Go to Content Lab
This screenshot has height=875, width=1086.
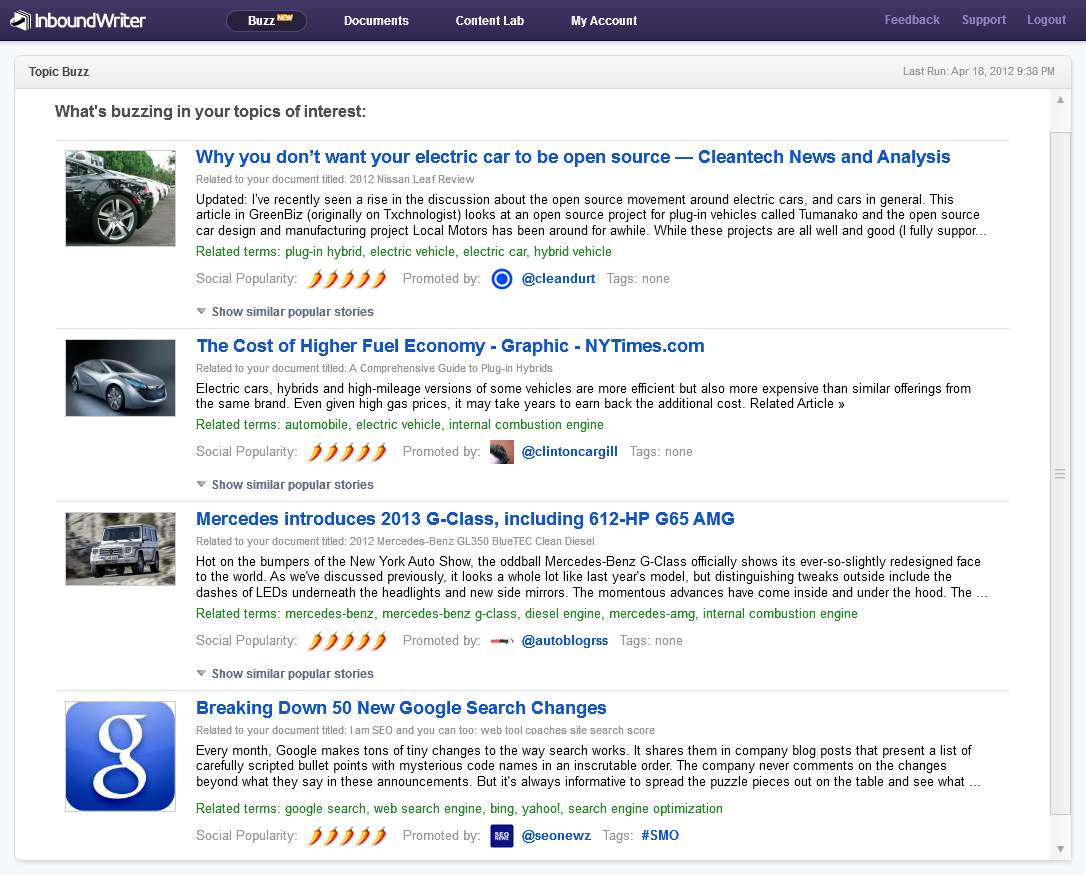coord(490,21)
